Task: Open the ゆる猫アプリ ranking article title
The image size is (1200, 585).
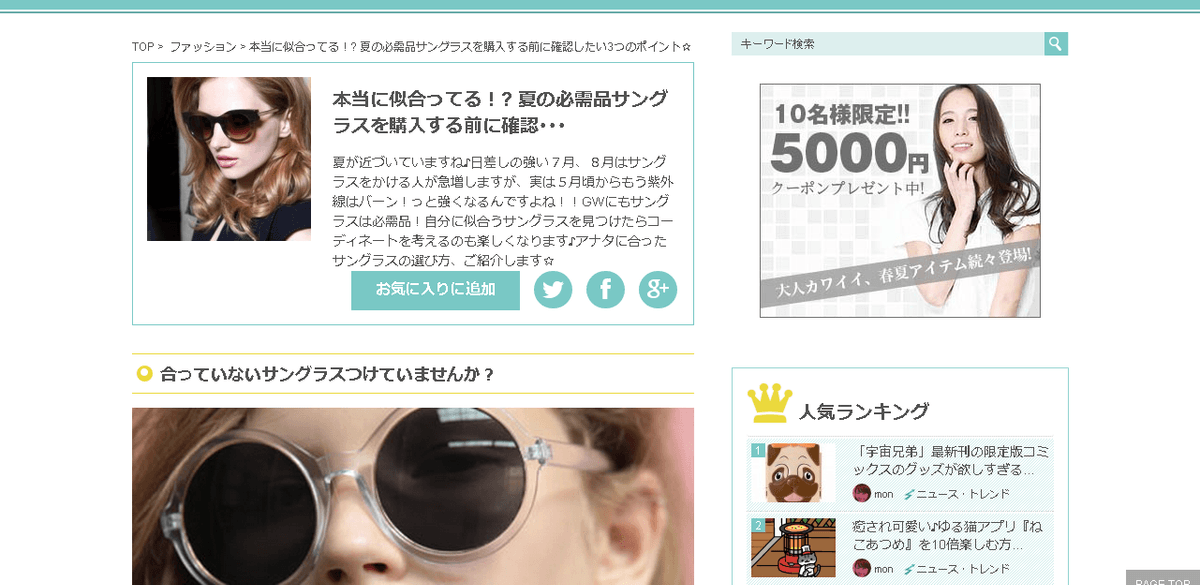Action: coord(948,535)
